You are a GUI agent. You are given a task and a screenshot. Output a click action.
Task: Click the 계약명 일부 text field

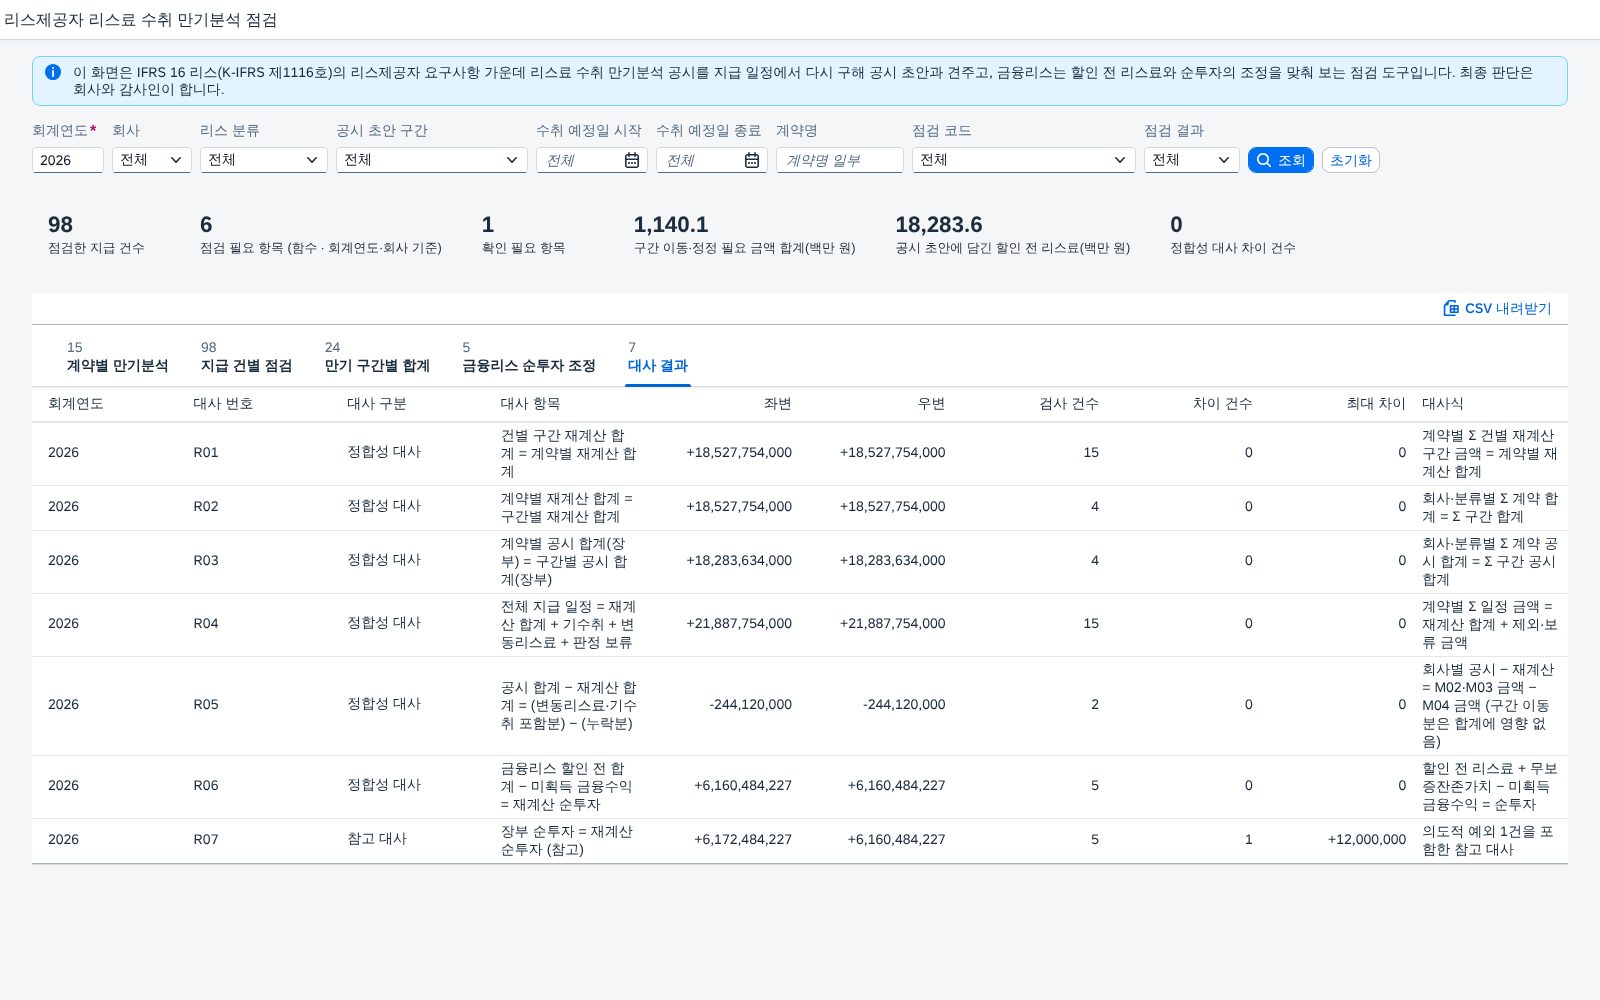coord(840,160)
